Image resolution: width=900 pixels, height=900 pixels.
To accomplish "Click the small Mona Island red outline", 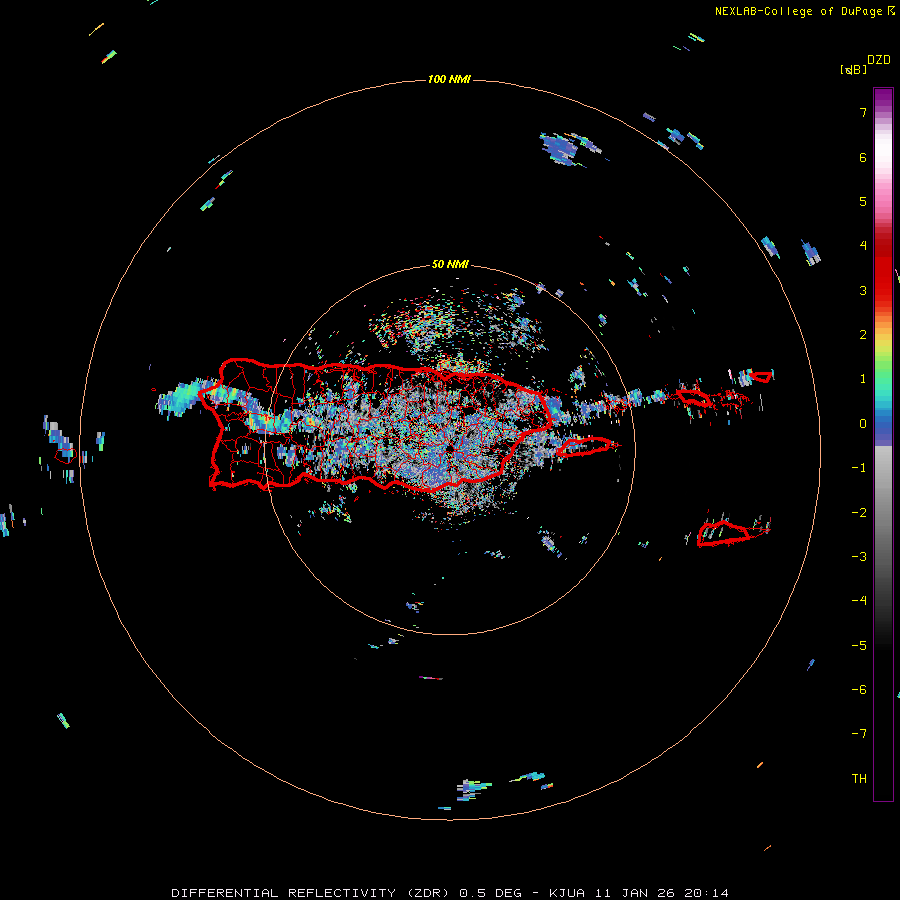I will (65, 456).
